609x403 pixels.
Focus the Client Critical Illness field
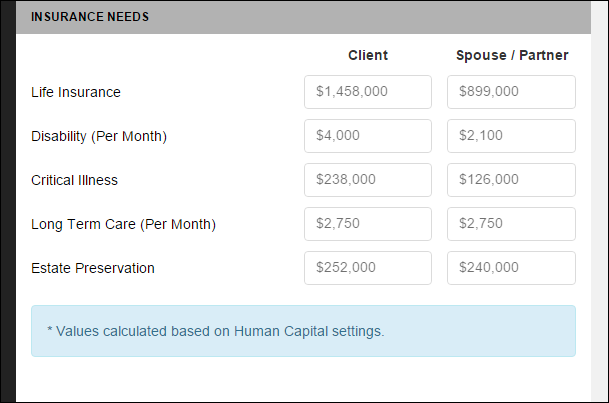pos(367,180)
